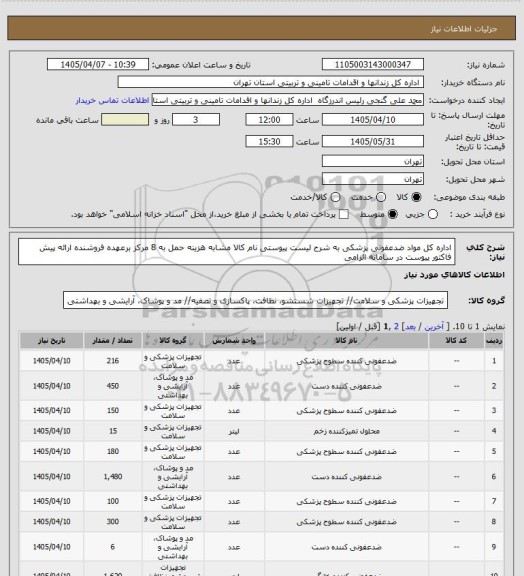
Task: Click the گروه کالا field
Action: click(x=255, y=300)
